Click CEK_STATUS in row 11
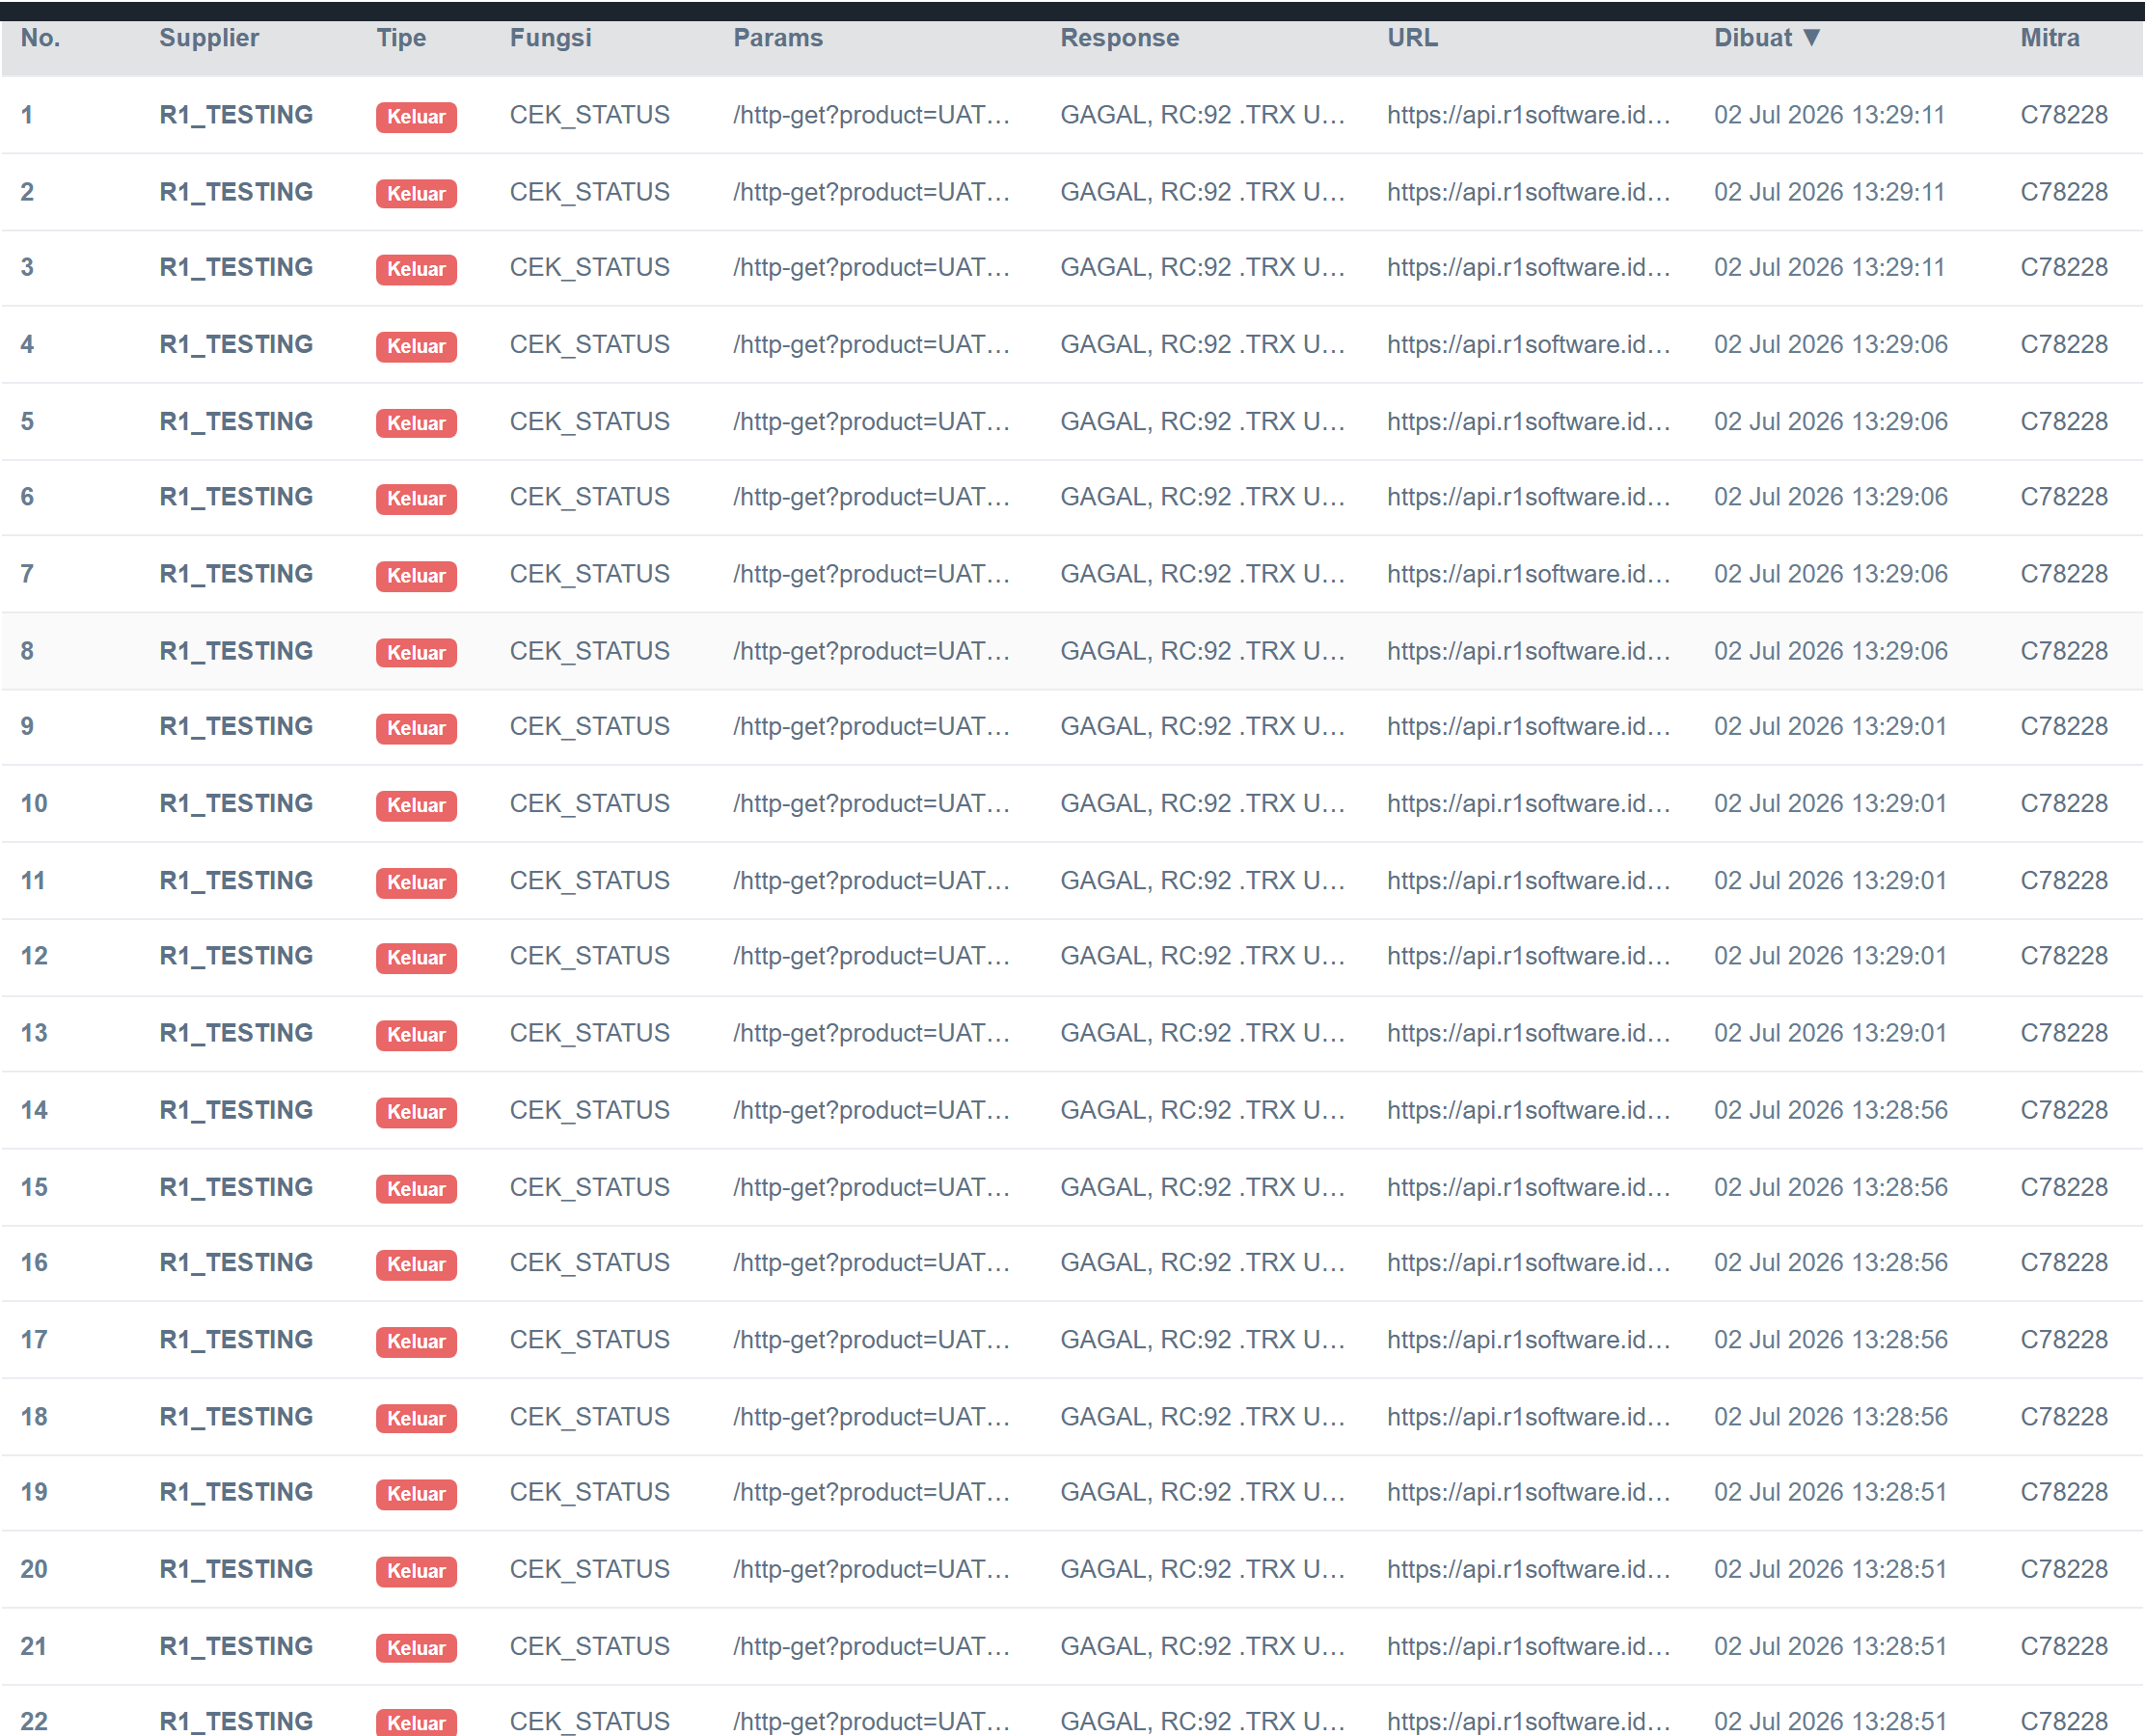 [590, 881]
